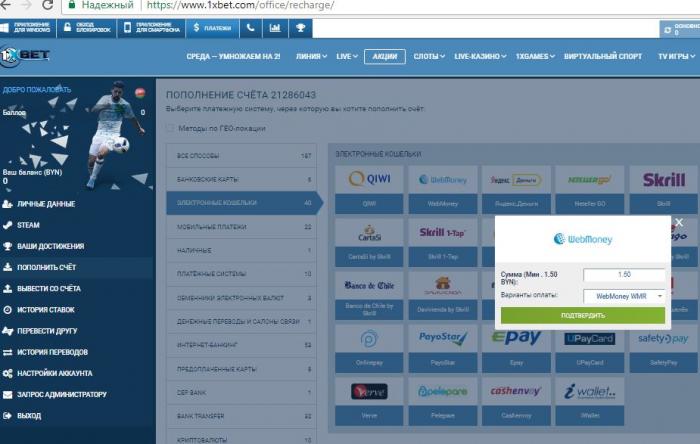Choose the iWallet payment tile
Image resolution: width=700 pixels, height=444 pixels.
(x=590, y=402)
